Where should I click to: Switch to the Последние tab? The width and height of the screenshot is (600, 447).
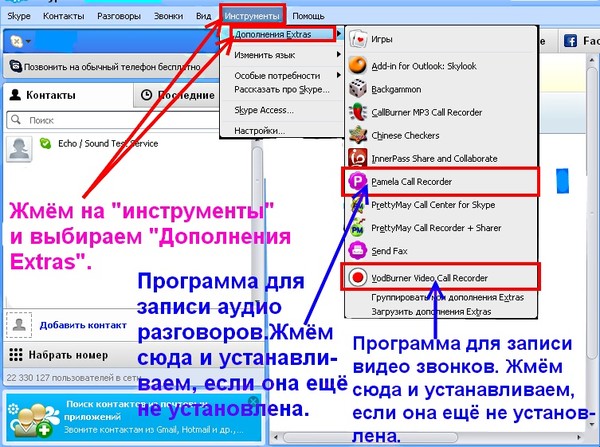[178, 95]
